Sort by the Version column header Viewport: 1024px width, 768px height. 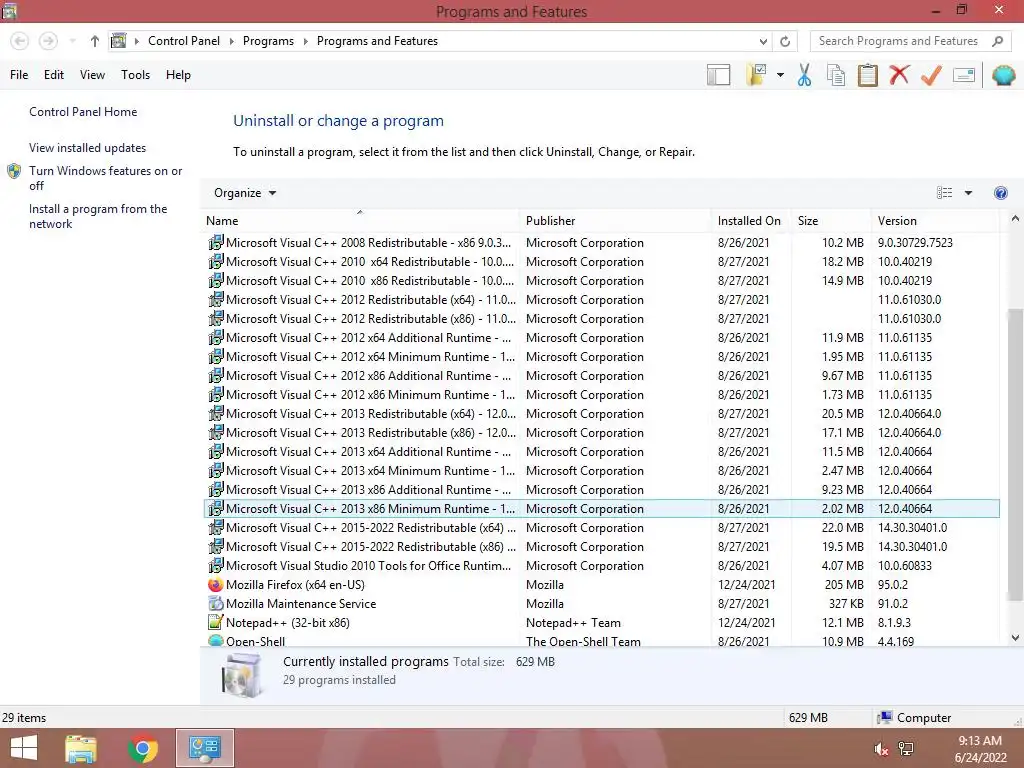tap(935, 221)
